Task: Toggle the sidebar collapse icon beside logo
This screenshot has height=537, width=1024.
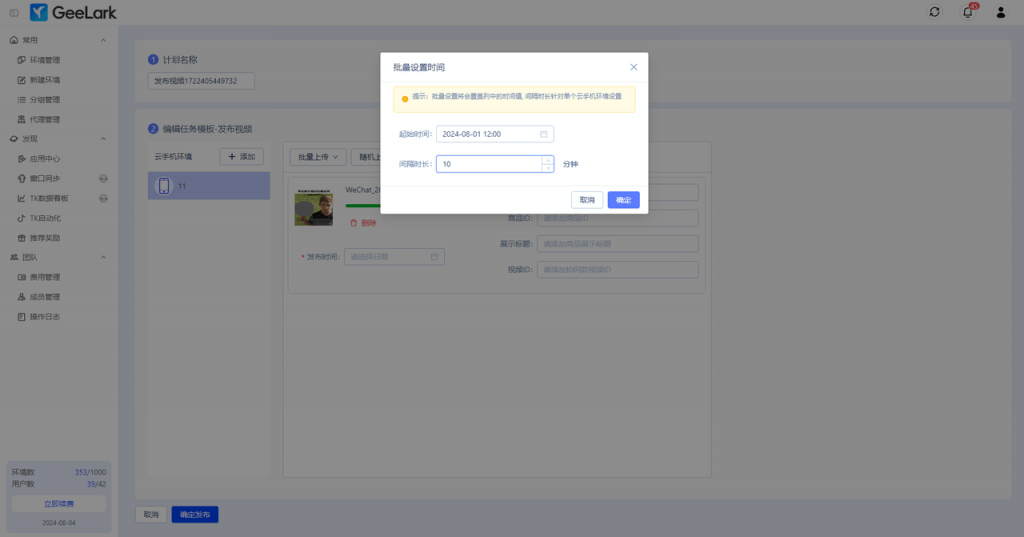Action: (13, 12)
